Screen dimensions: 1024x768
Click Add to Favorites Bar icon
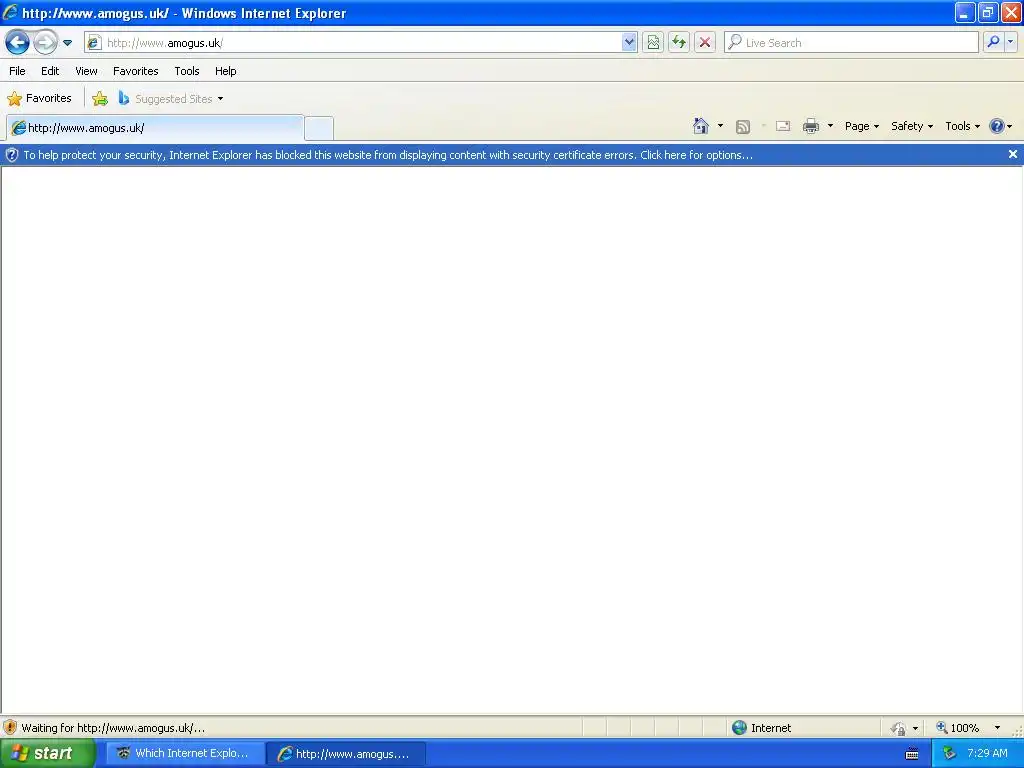[x=100, y=99]
